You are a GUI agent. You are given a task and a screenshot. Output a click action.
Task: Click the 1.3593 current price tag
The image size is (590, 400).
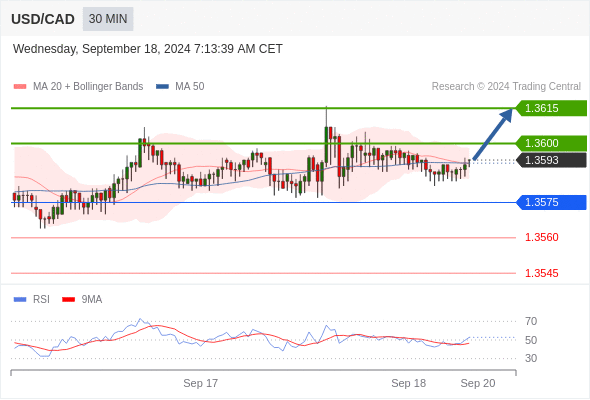551,160
